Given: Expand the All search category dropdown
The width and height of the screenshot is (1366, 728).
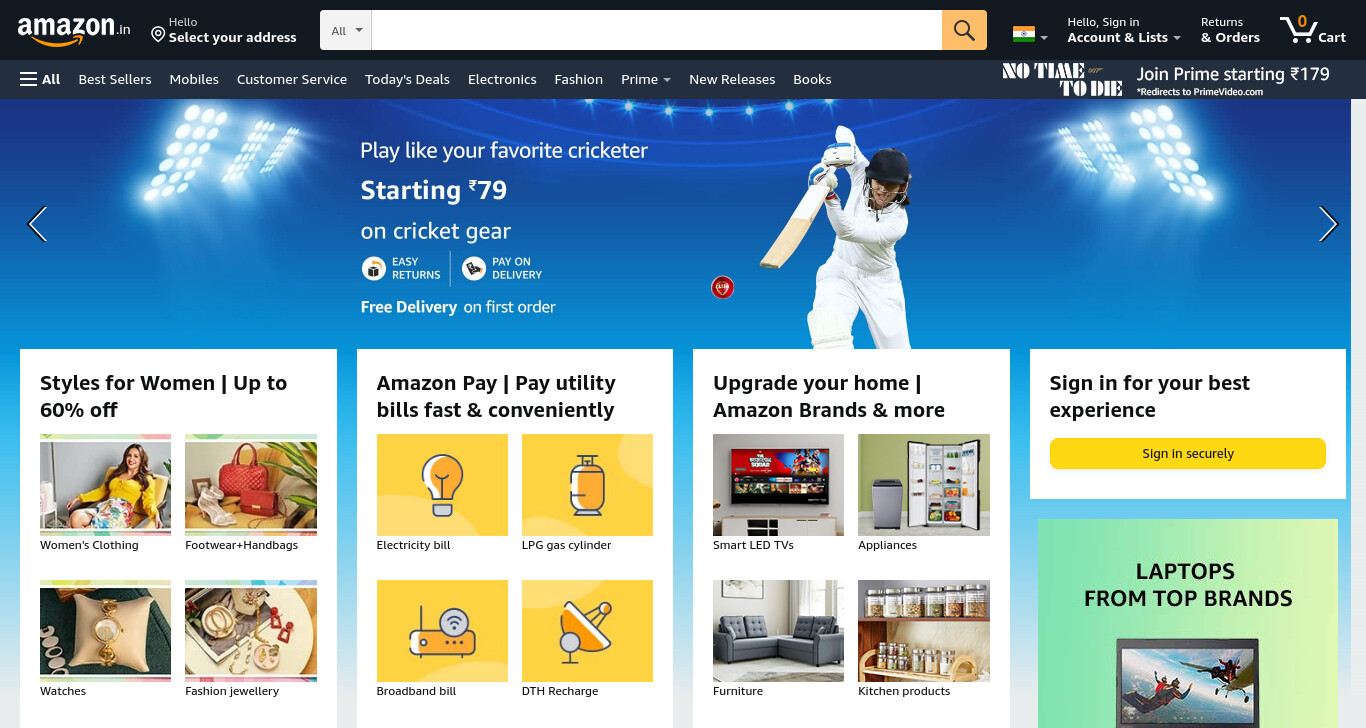Looking at the screenshot, I should click(x=346, y=30).
